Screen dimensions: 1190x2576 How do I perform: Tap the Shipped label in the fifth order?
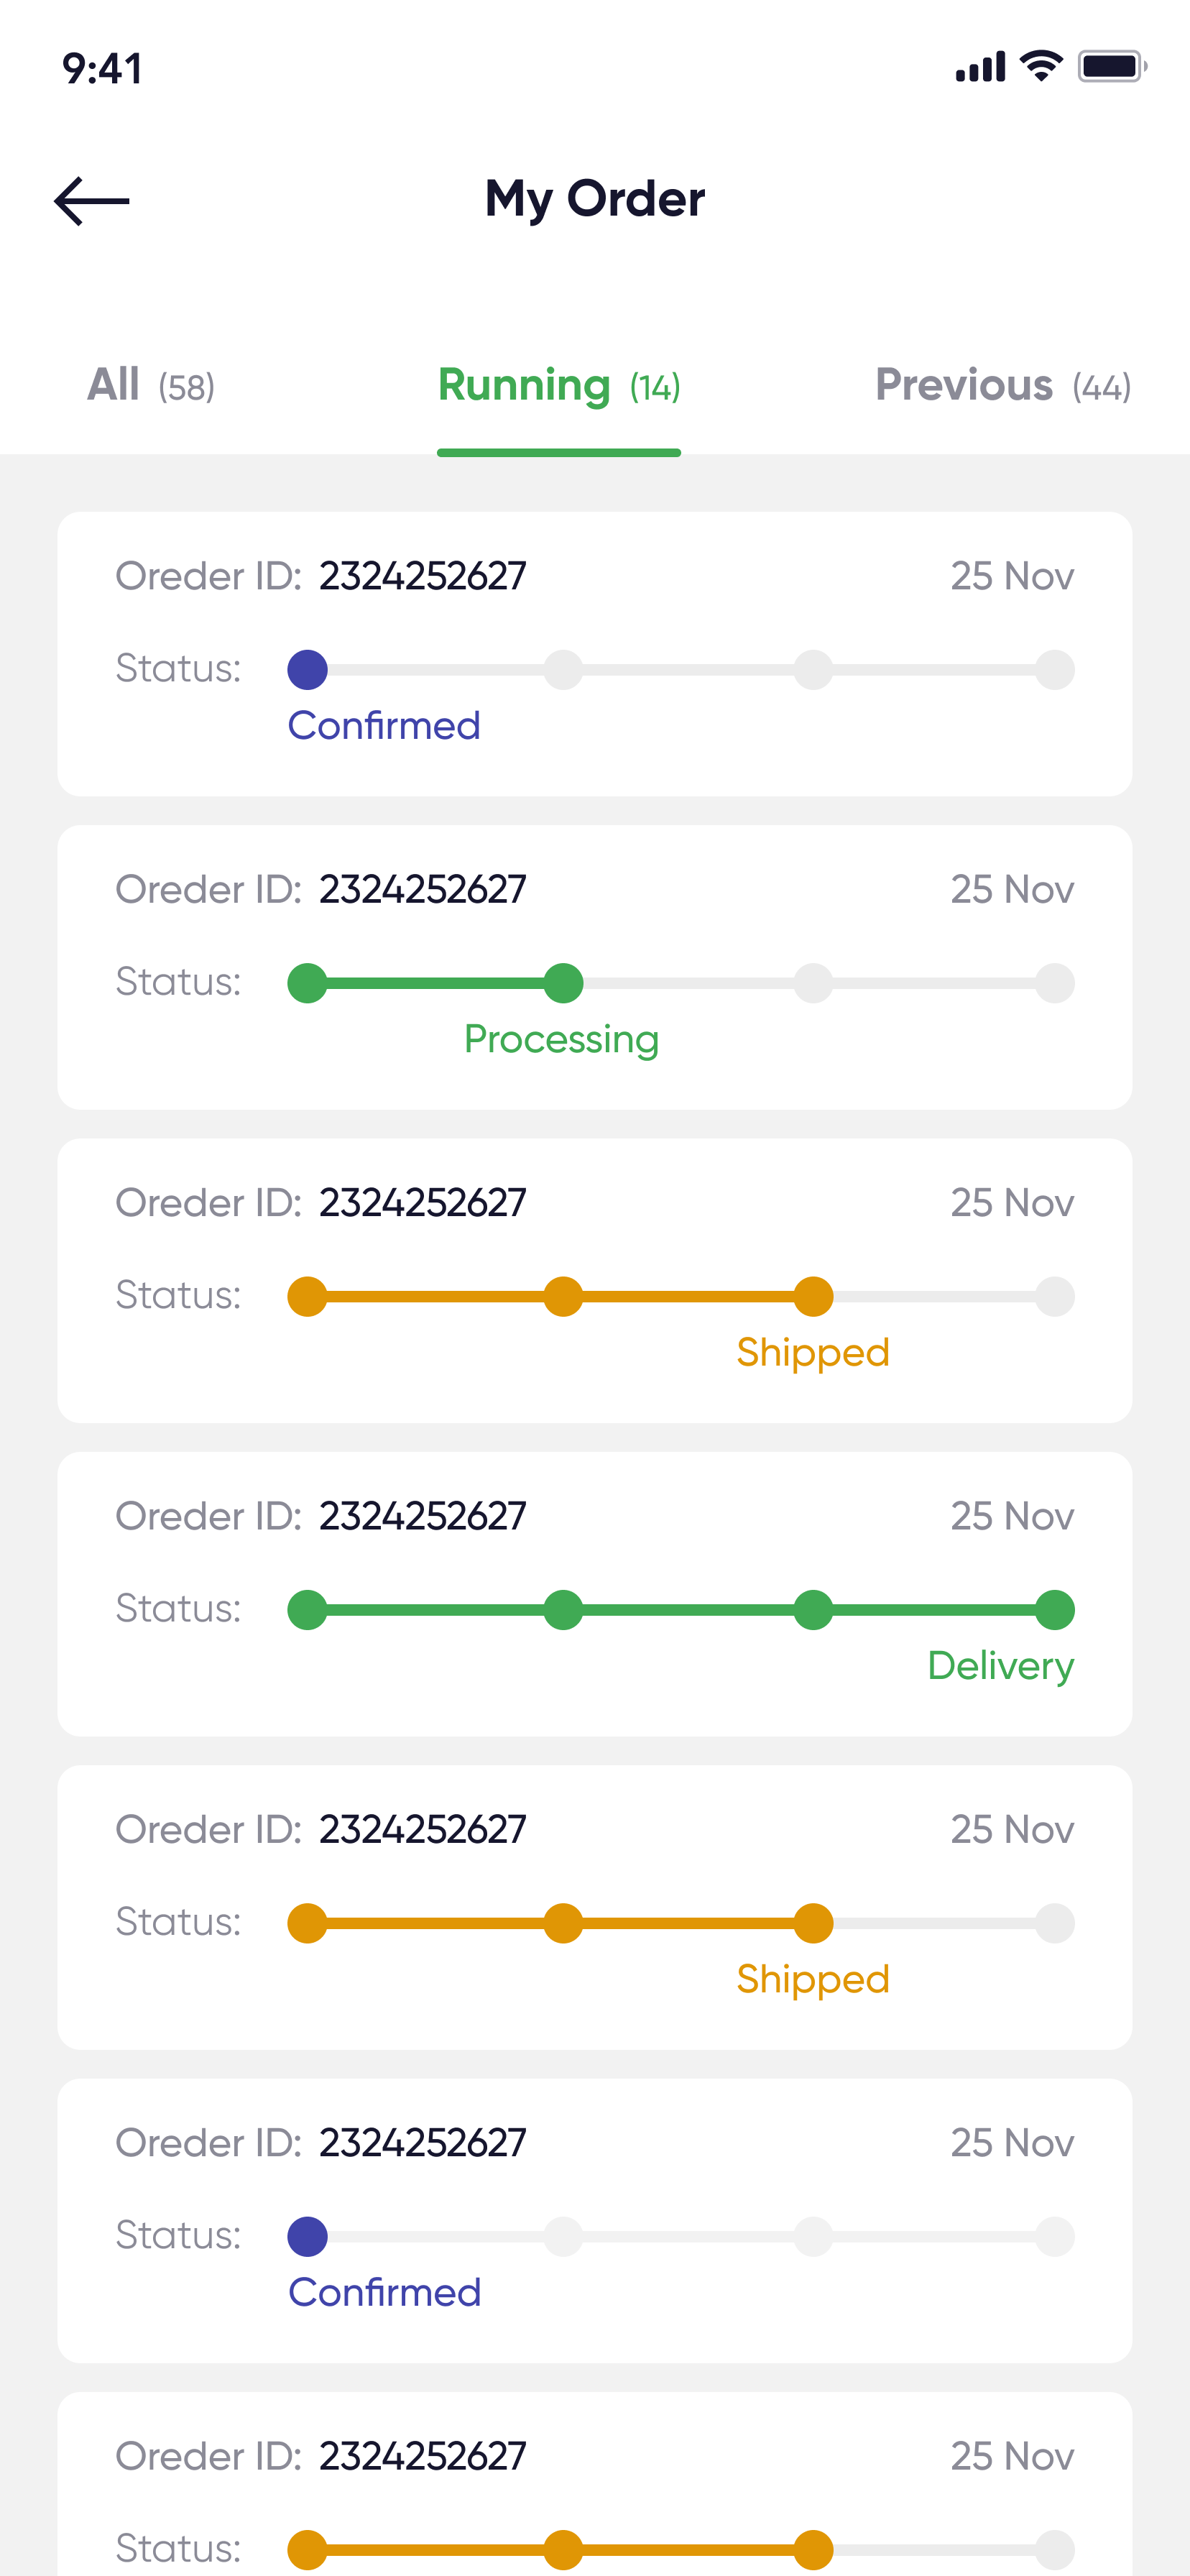coord(813,1980)
